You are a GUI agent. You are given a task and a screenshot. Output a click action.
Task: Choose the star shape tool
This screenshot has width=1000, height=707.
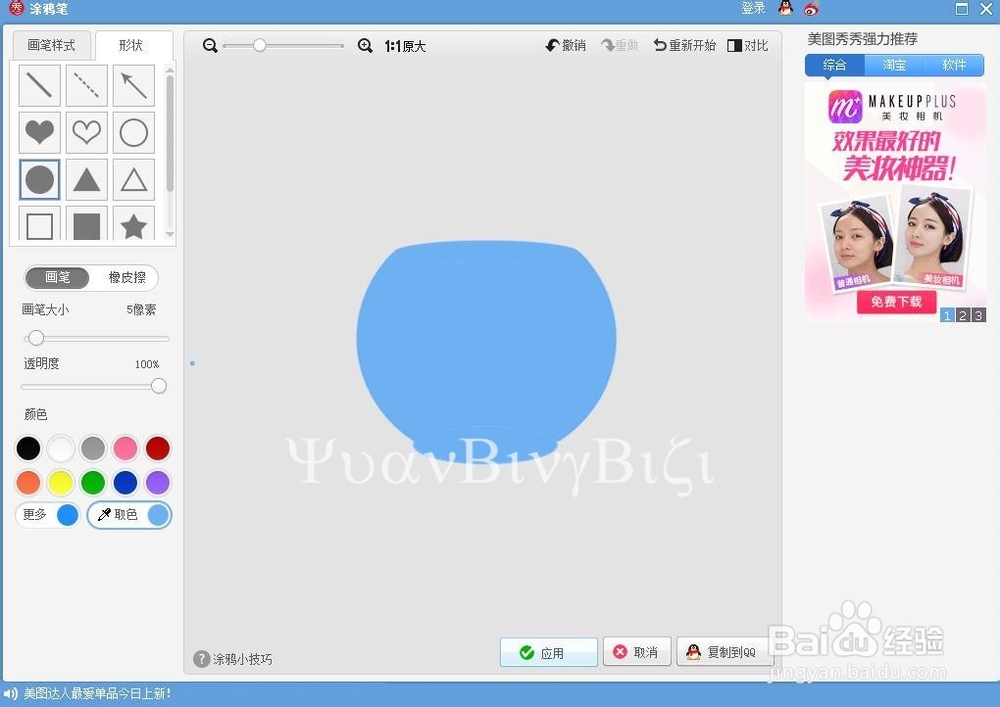point(133,226)
